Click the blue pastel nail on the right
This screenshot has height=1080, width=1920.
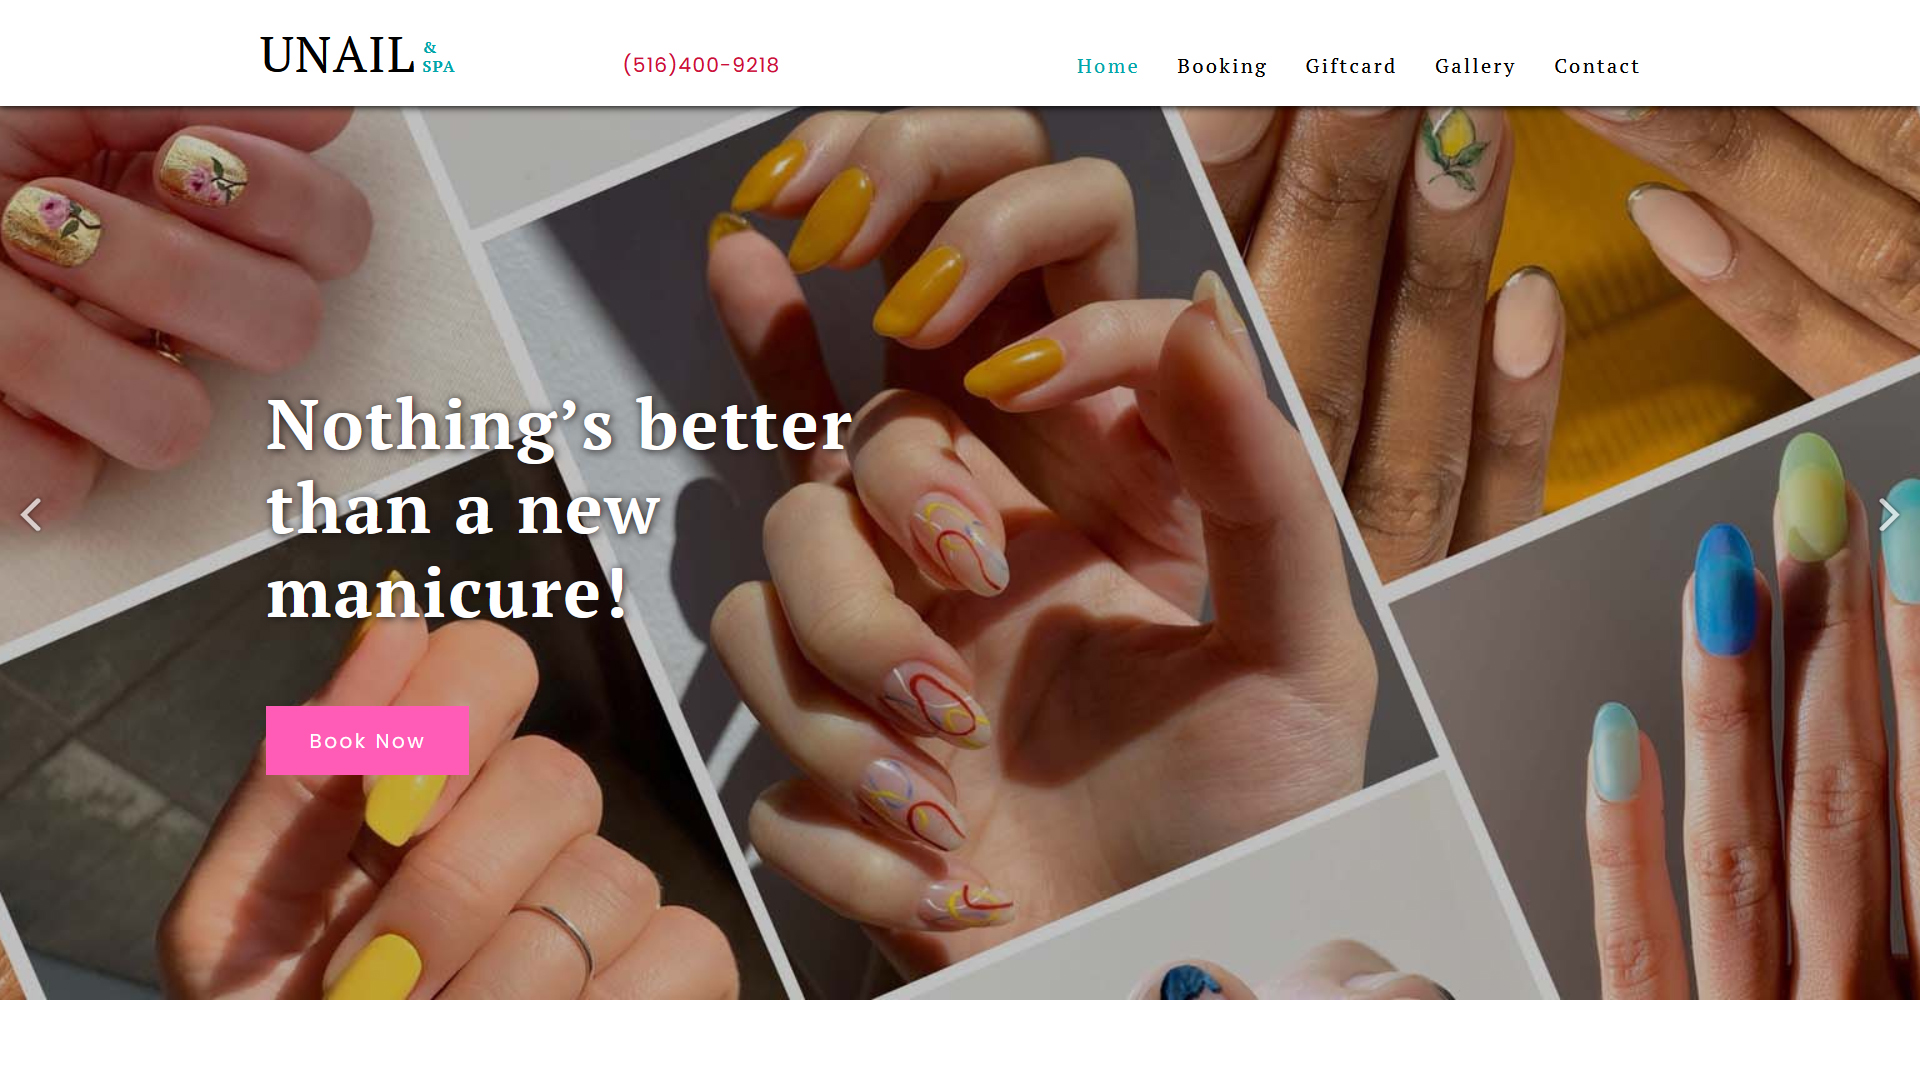(1725, 590)
